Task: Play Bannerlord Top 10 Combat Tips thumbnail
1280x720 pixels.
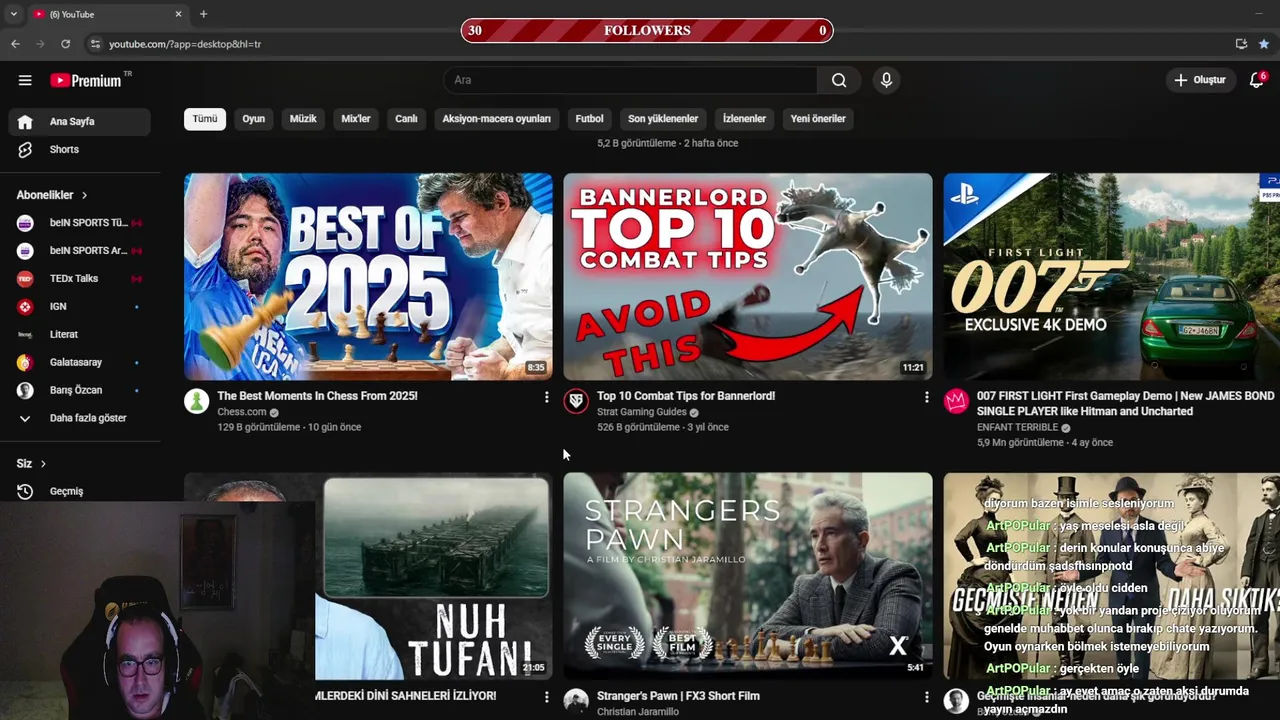Action: (x=748, y=277)
